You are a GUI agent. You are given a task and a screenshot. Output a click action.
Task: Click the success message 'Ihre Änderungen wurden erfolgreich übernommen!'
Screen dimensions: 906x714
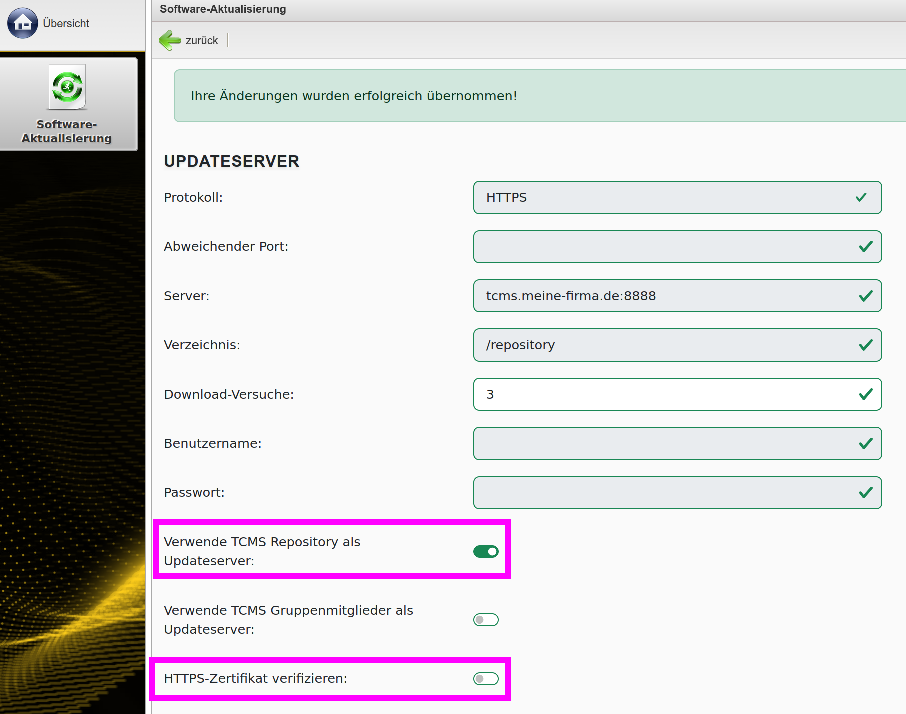click(354, 96)
